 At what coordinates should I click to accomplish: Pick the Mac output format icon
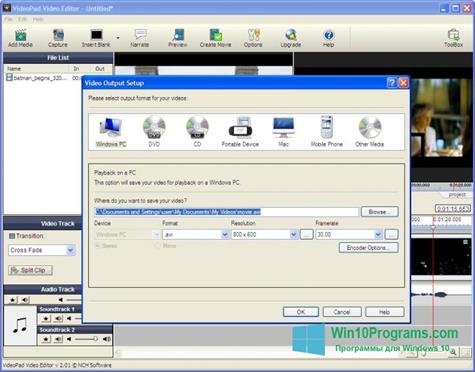click(x=283, y=131)
